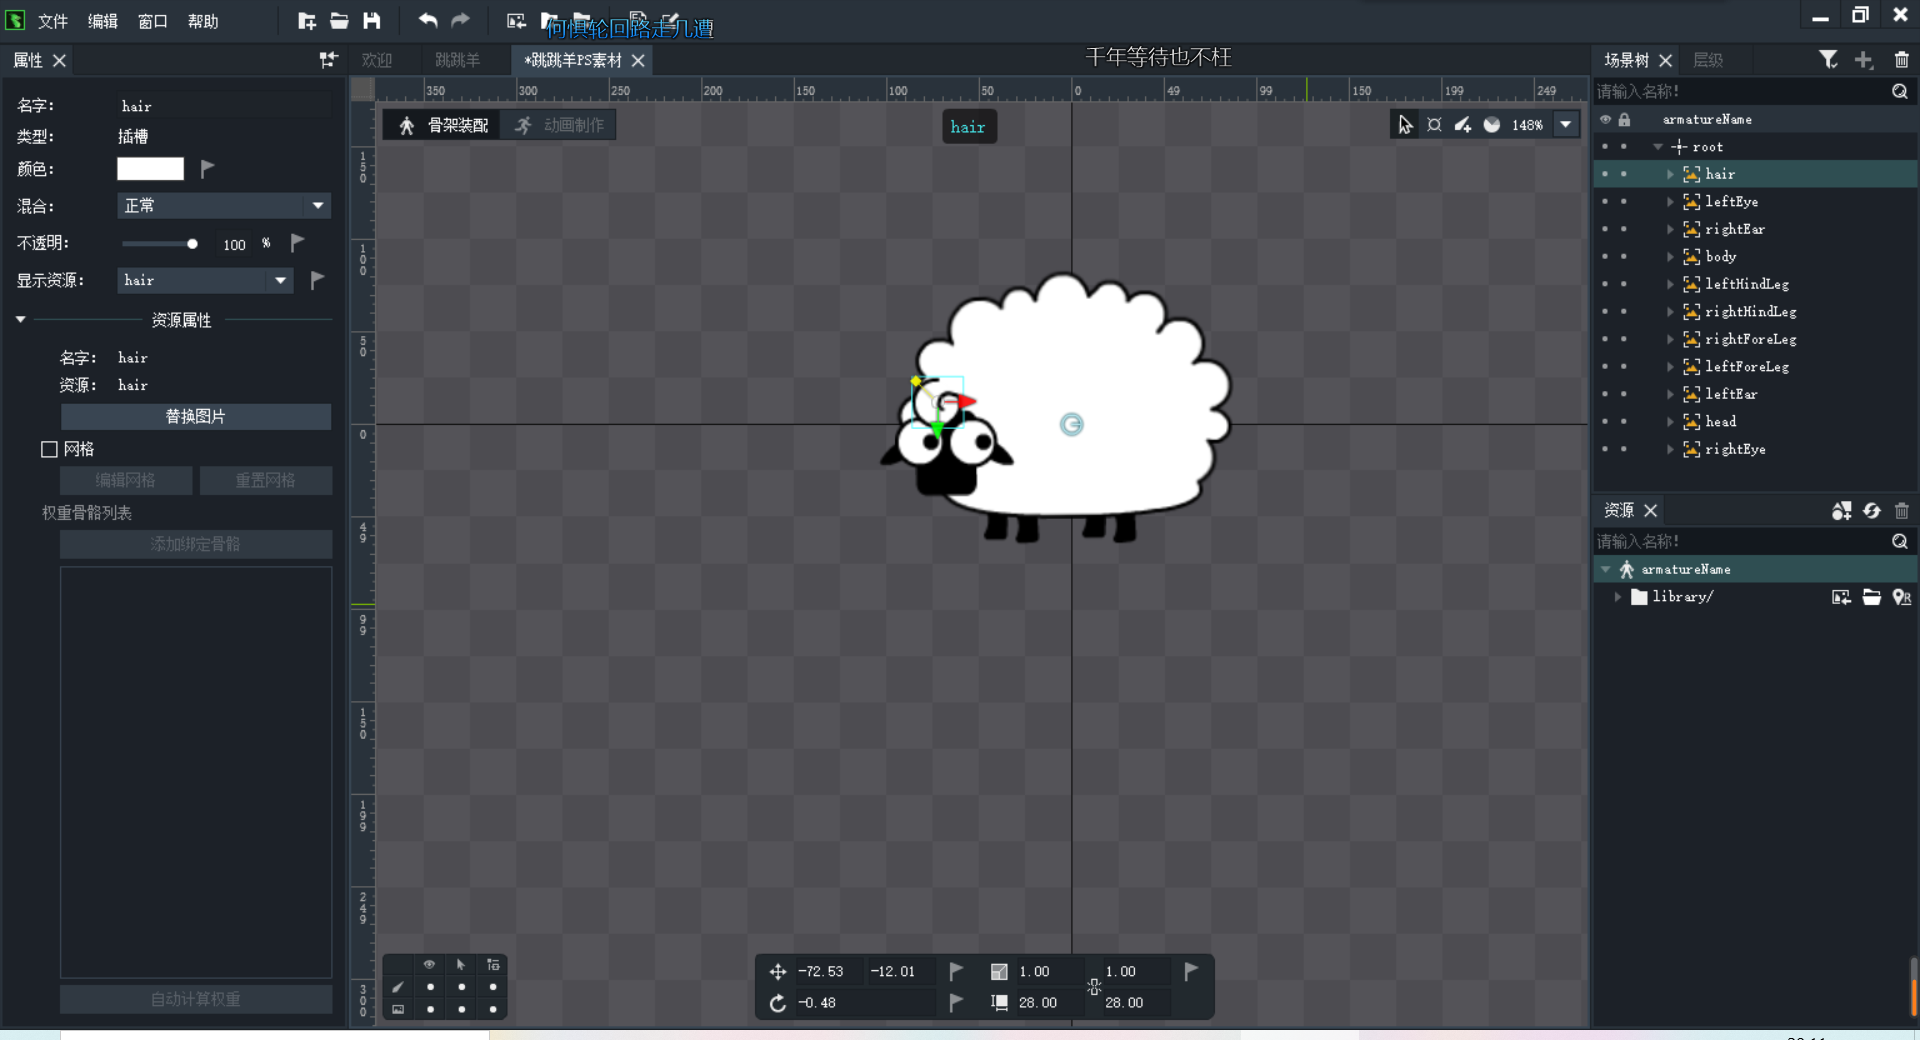Click the 替换图片 replace image button
Viewport: 1920px width, 1040px height.
point(195,417)
